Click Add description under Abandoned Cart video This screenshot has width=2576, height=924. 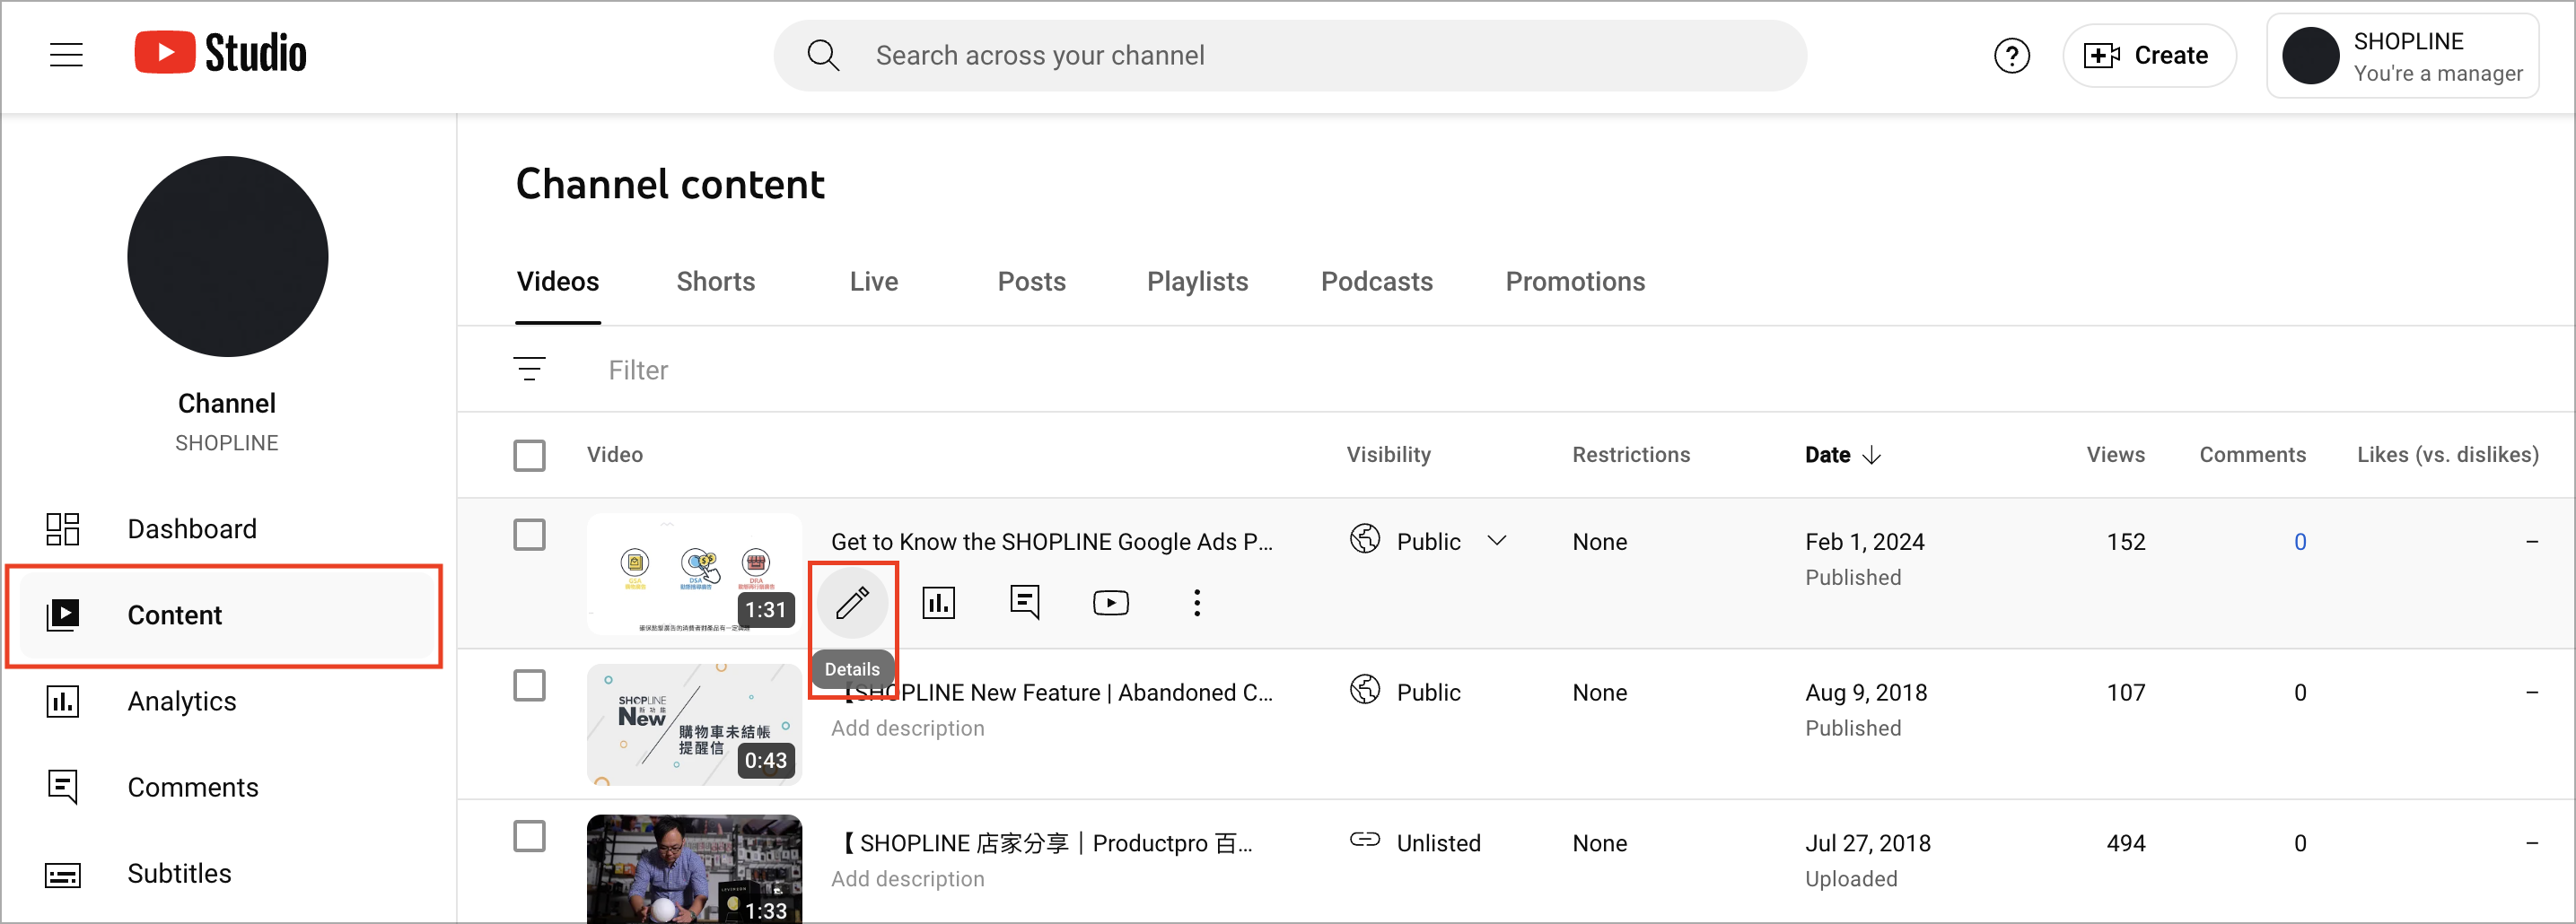click(908, 728)
